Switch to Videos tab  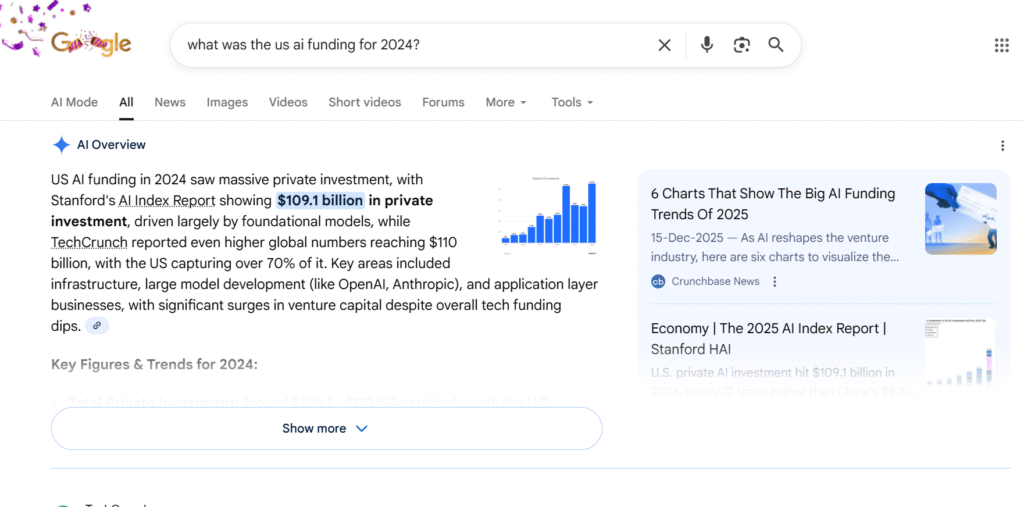pos(288,103)
